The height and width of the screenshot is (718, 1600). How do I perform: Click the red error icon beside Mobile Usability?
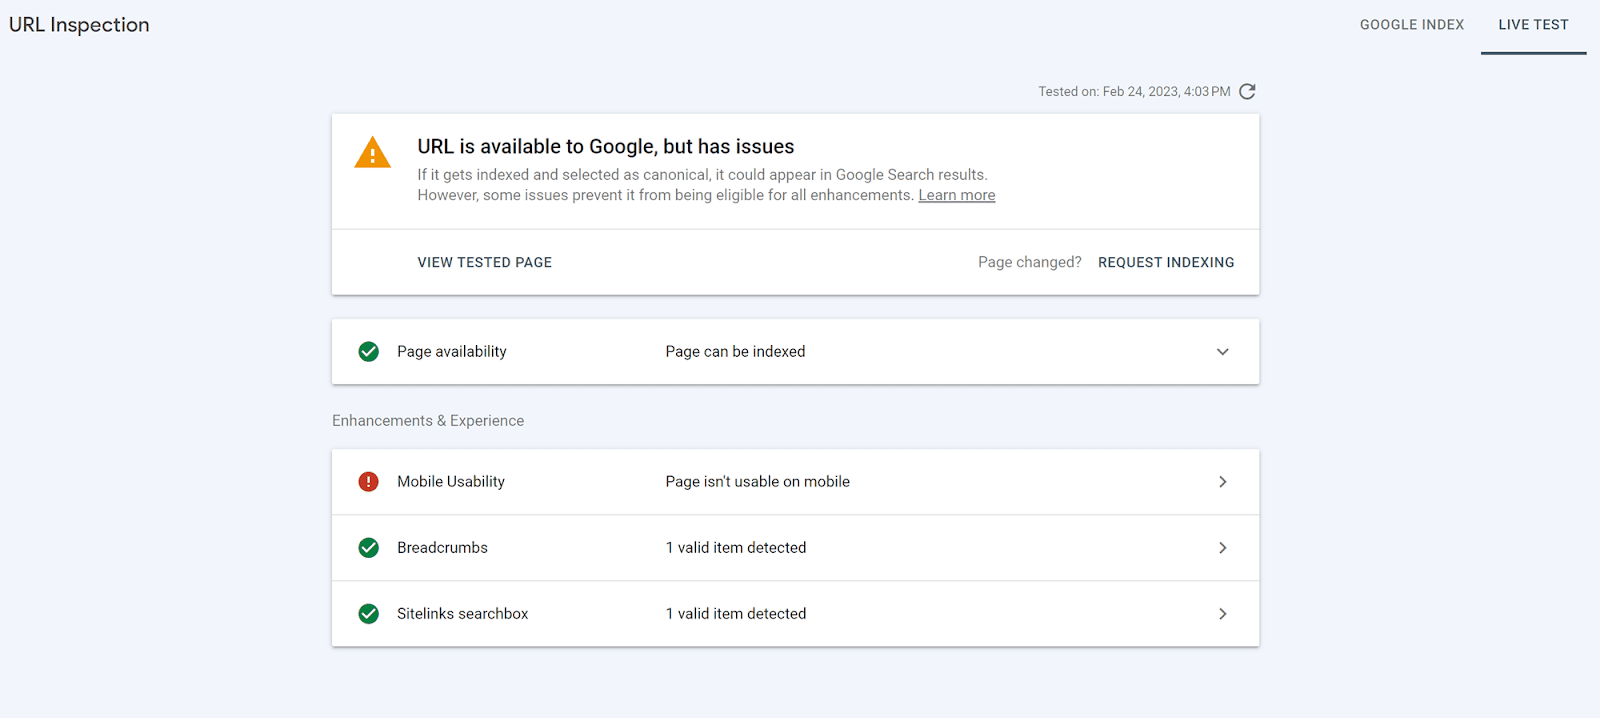click(x=369, y=481)
